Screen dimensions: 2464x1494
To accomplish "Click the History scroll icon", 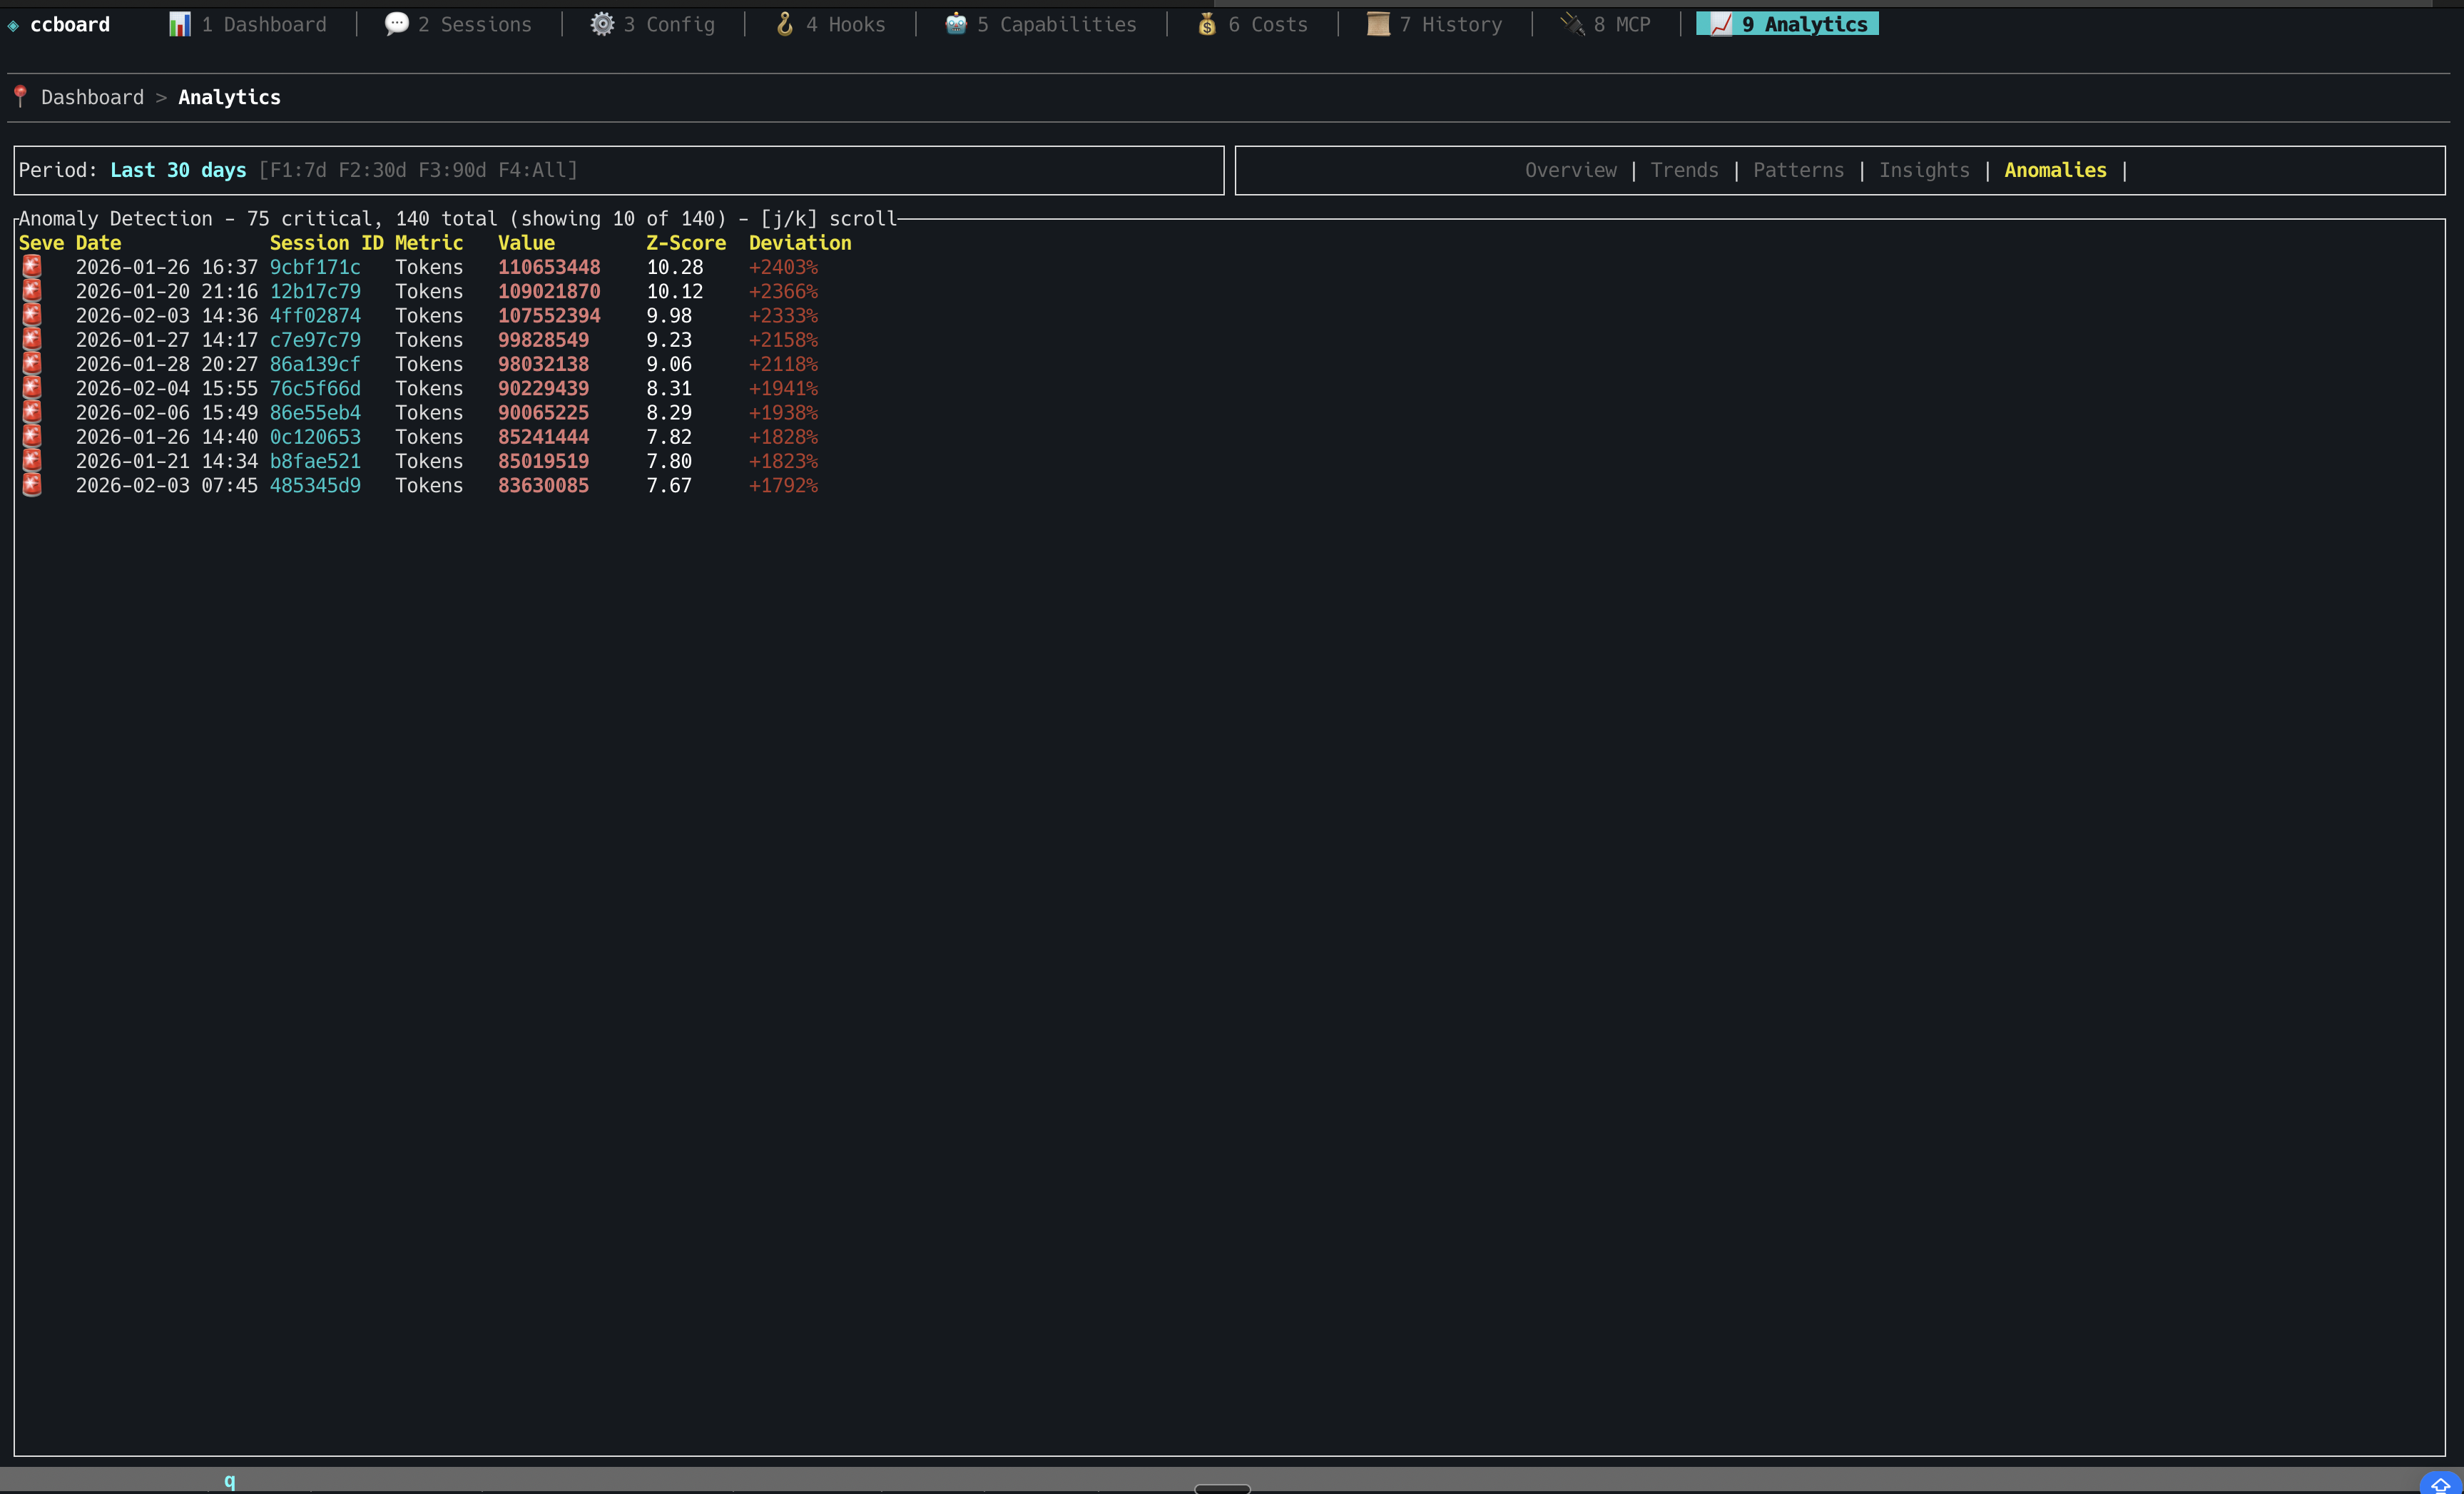I will tap(1378, 24).
